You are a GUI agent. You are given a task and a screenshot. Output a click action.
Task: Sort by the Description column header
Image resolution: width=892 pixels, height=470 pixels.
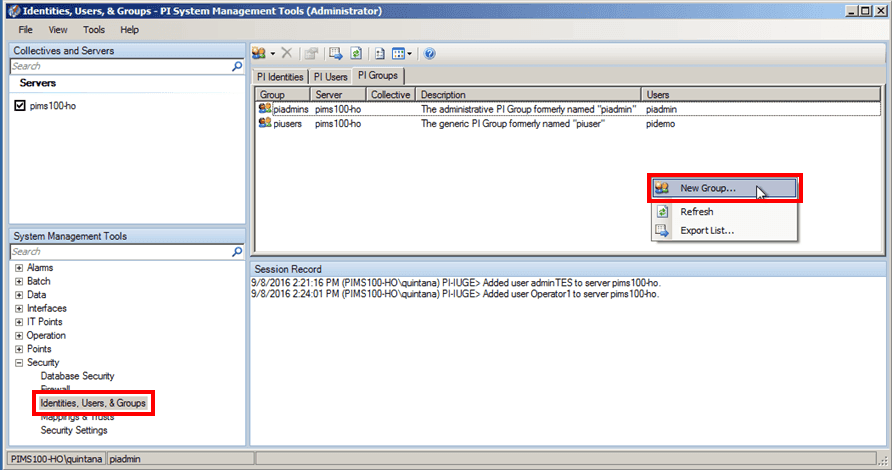pos(528,94)
